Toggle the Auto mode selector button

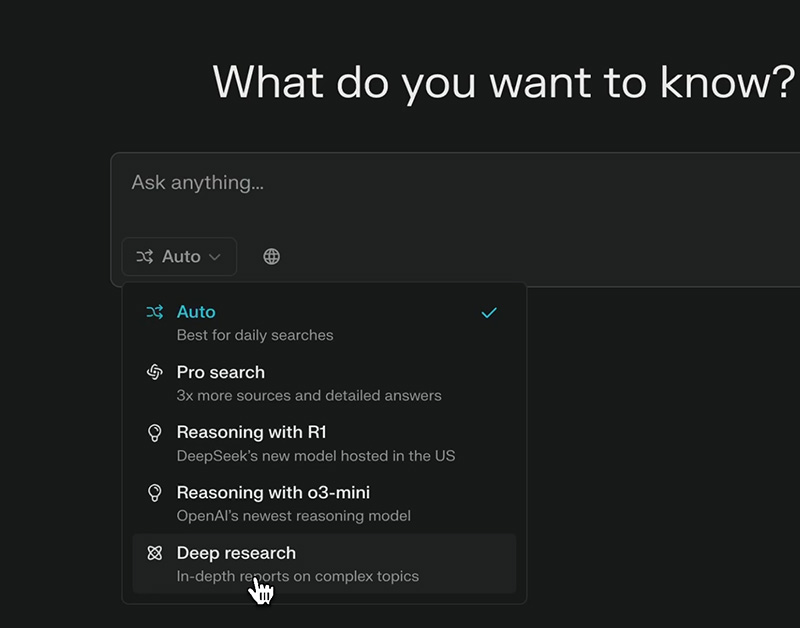coord(180,257)
